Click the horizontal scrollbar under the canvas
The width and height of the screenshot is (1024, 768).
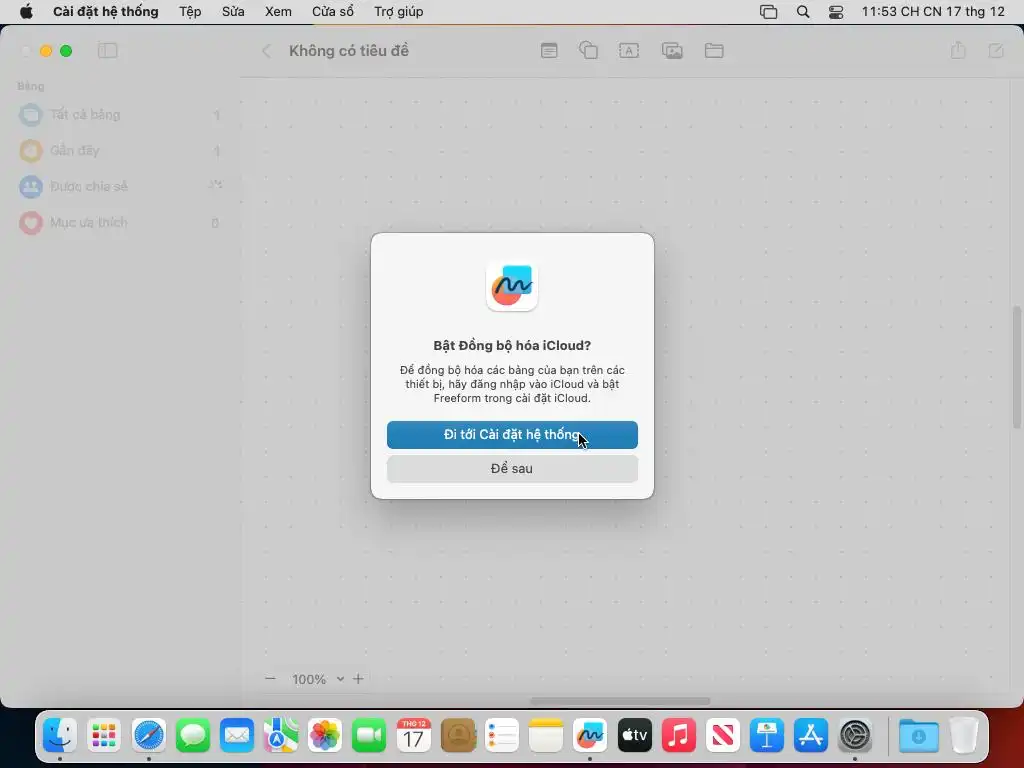coord(620,701)
